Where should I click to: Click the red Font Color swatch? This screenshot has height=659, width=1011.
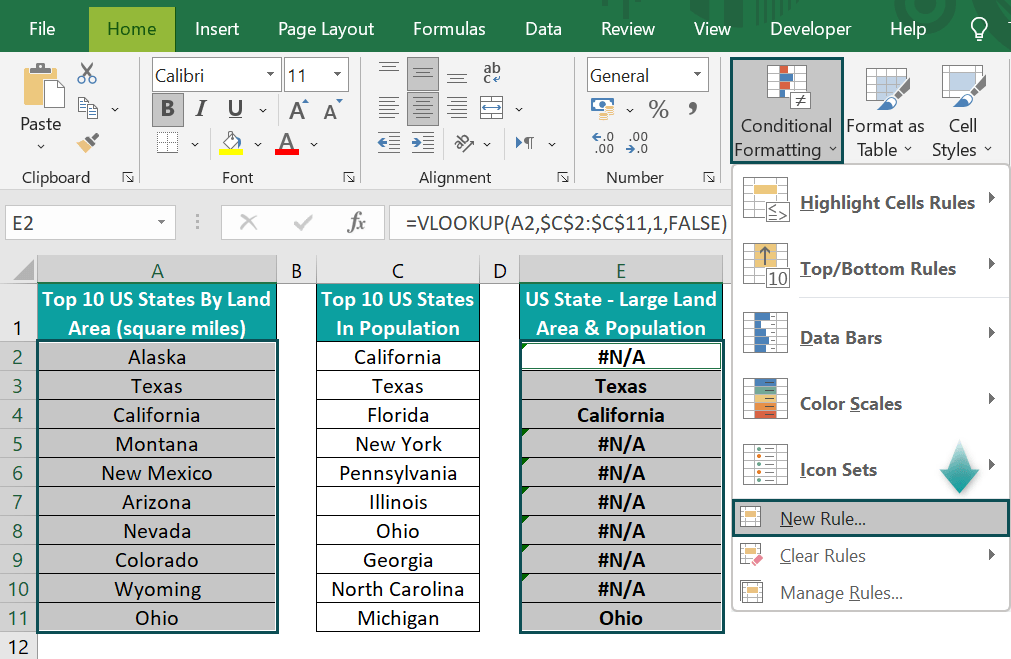[287, 143]
